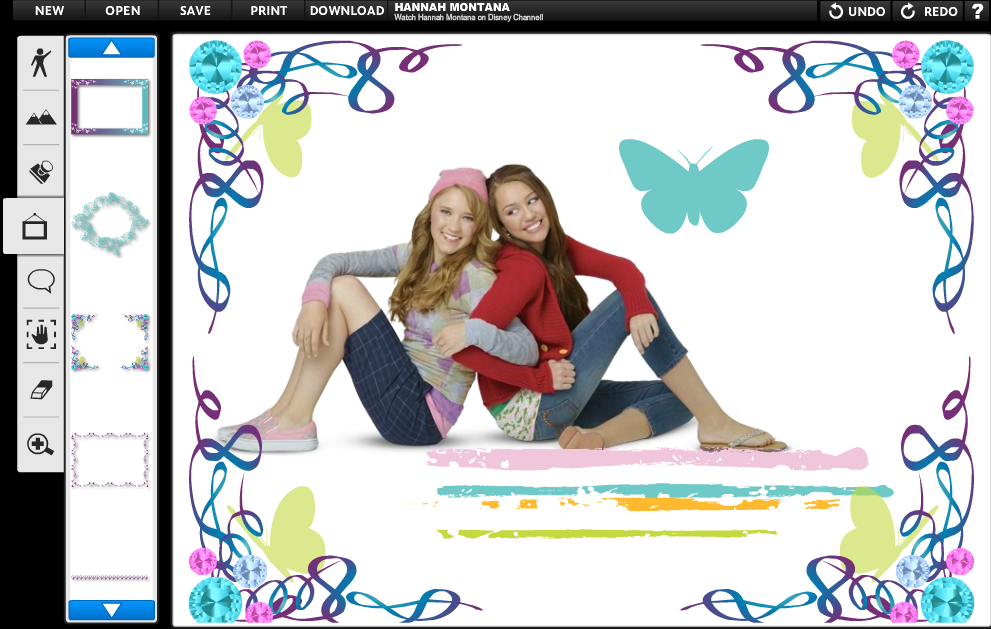The image size is (991, 629).
Task: Choose the purple-teal rectangular frame thumbnail
Action: [x=111, y=106]
